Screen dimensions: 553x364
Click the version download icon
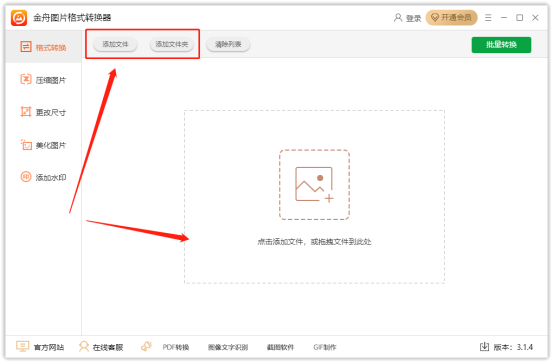point(485,347)
